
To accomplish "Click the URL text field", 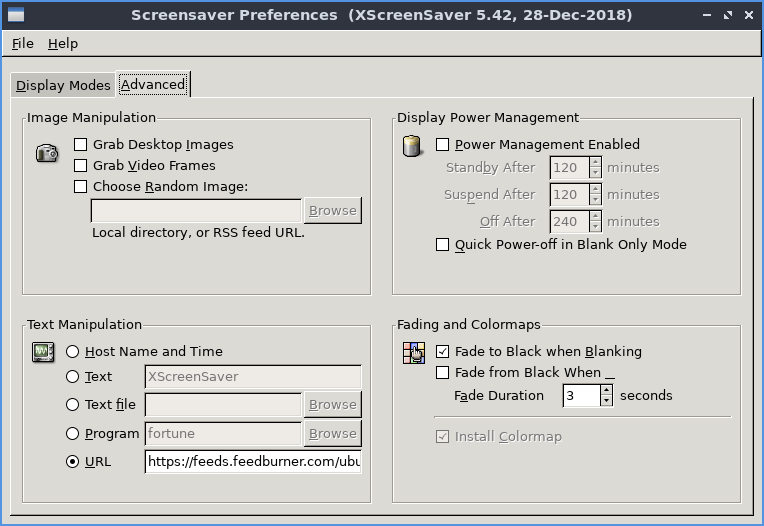I will tap(253, 462).
